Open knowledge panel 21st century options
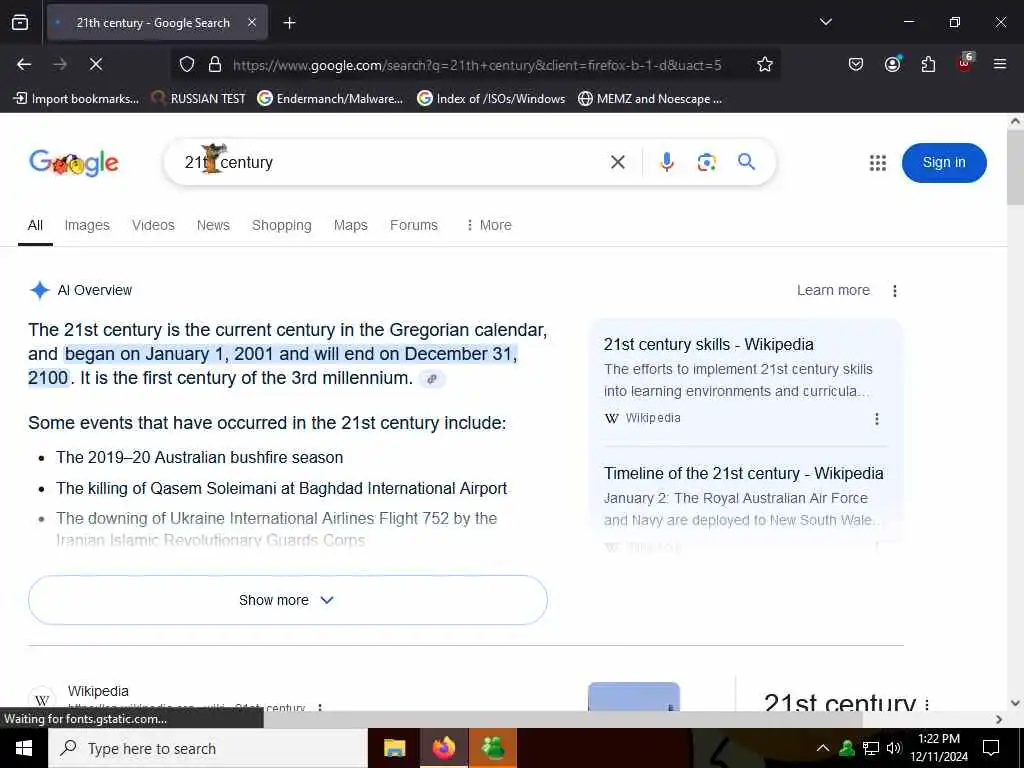Screen dimensions: 1024x768 click(927, 705)
